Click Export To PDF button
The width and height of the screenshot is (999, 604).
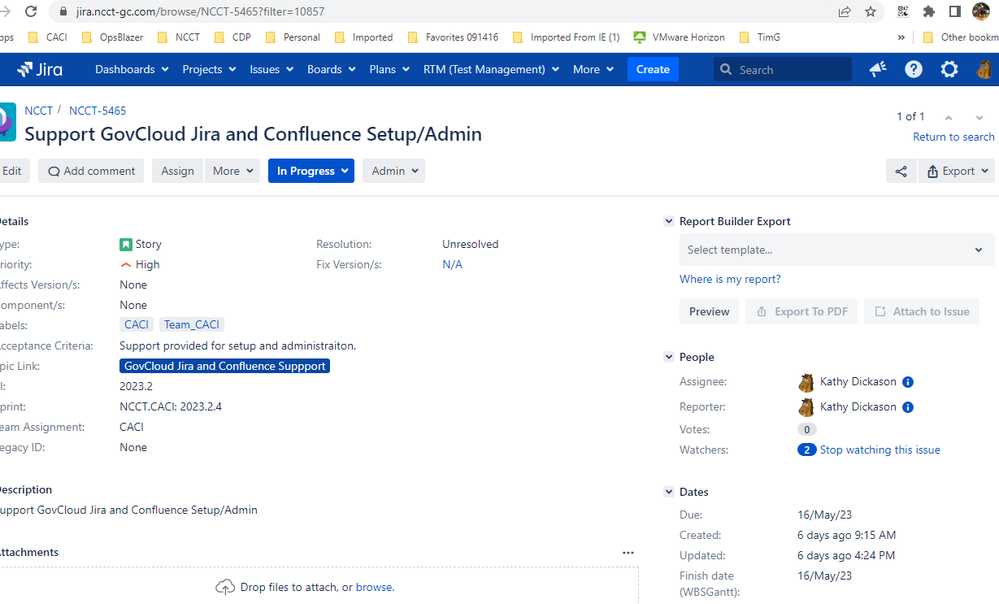click(x=801, y=312)
